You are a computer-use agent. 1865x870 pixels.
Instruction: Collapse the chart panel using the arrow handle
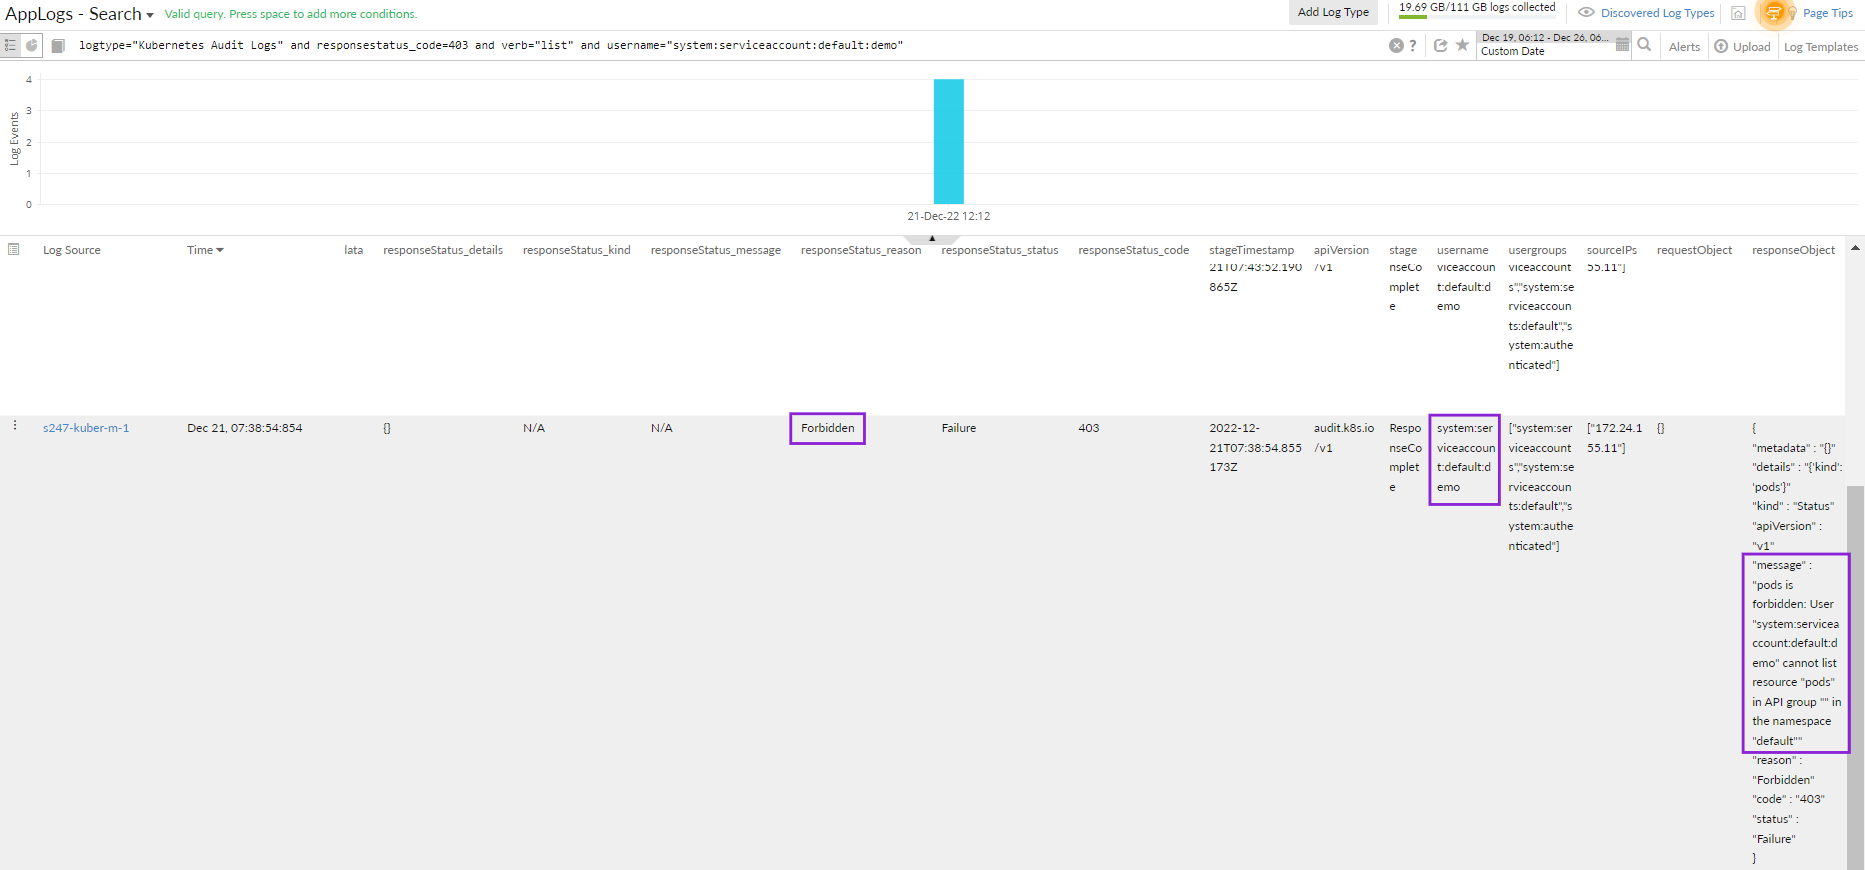click(931, 239)
